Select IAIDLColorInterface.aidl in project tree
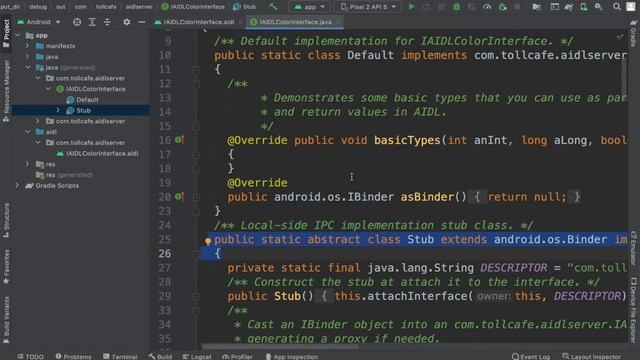 (102, 153)
